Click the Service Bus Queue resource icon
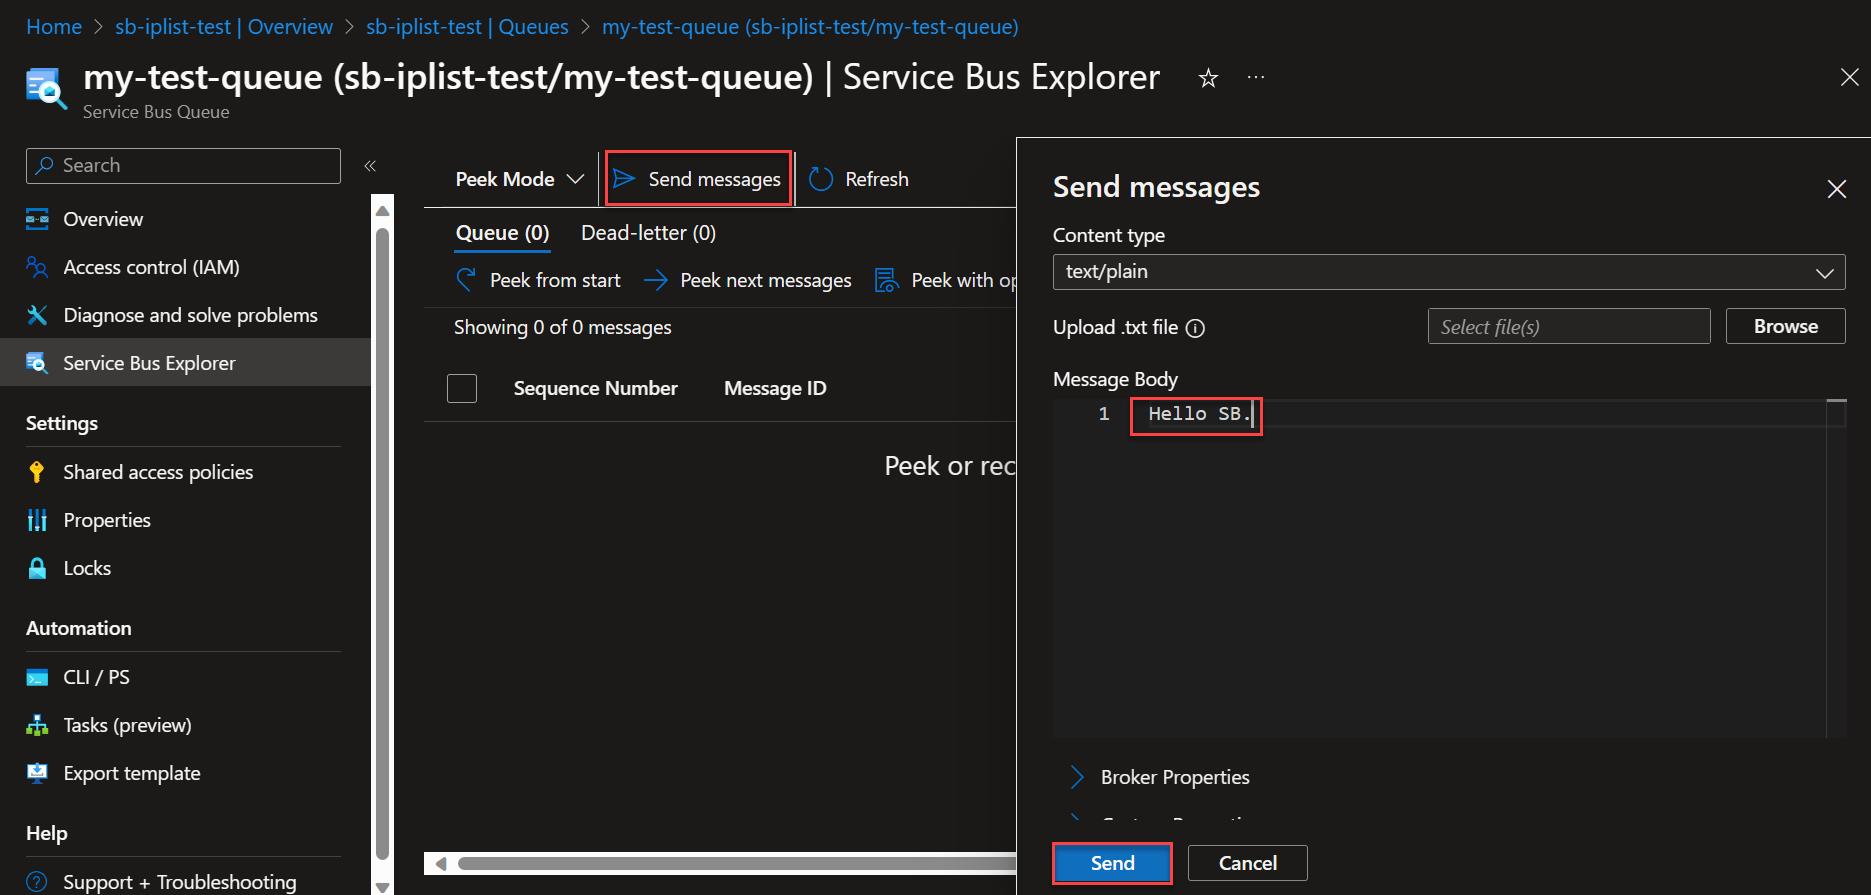 point(46,88)
